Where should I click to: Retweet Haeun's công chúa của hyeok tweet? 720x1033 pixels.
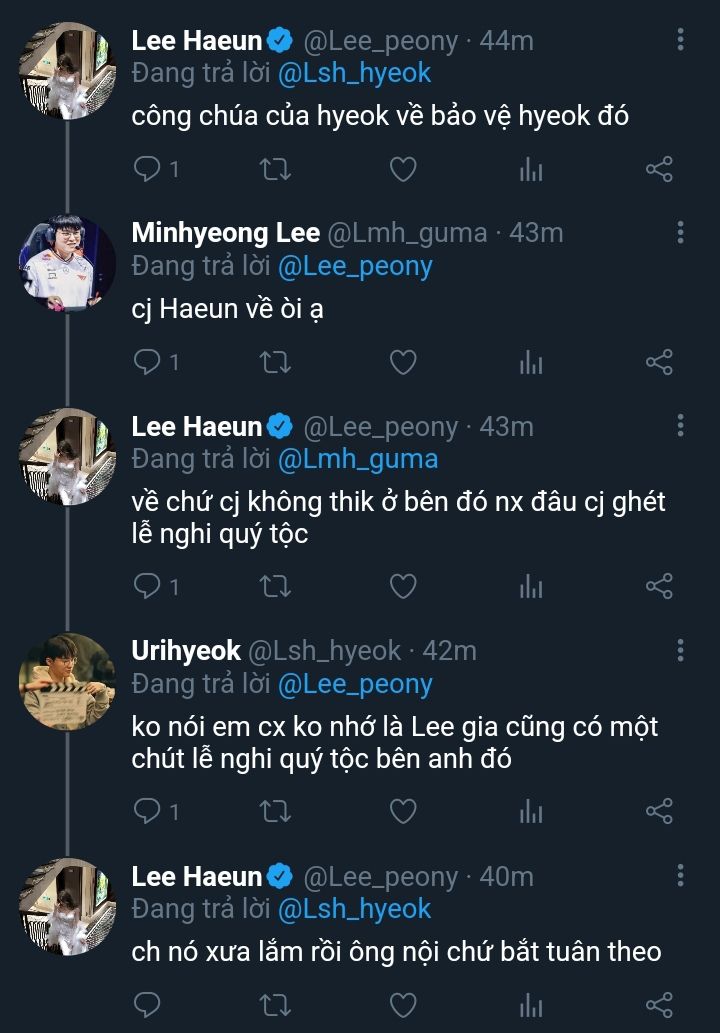pyautogui.click(x=275, y=170)
